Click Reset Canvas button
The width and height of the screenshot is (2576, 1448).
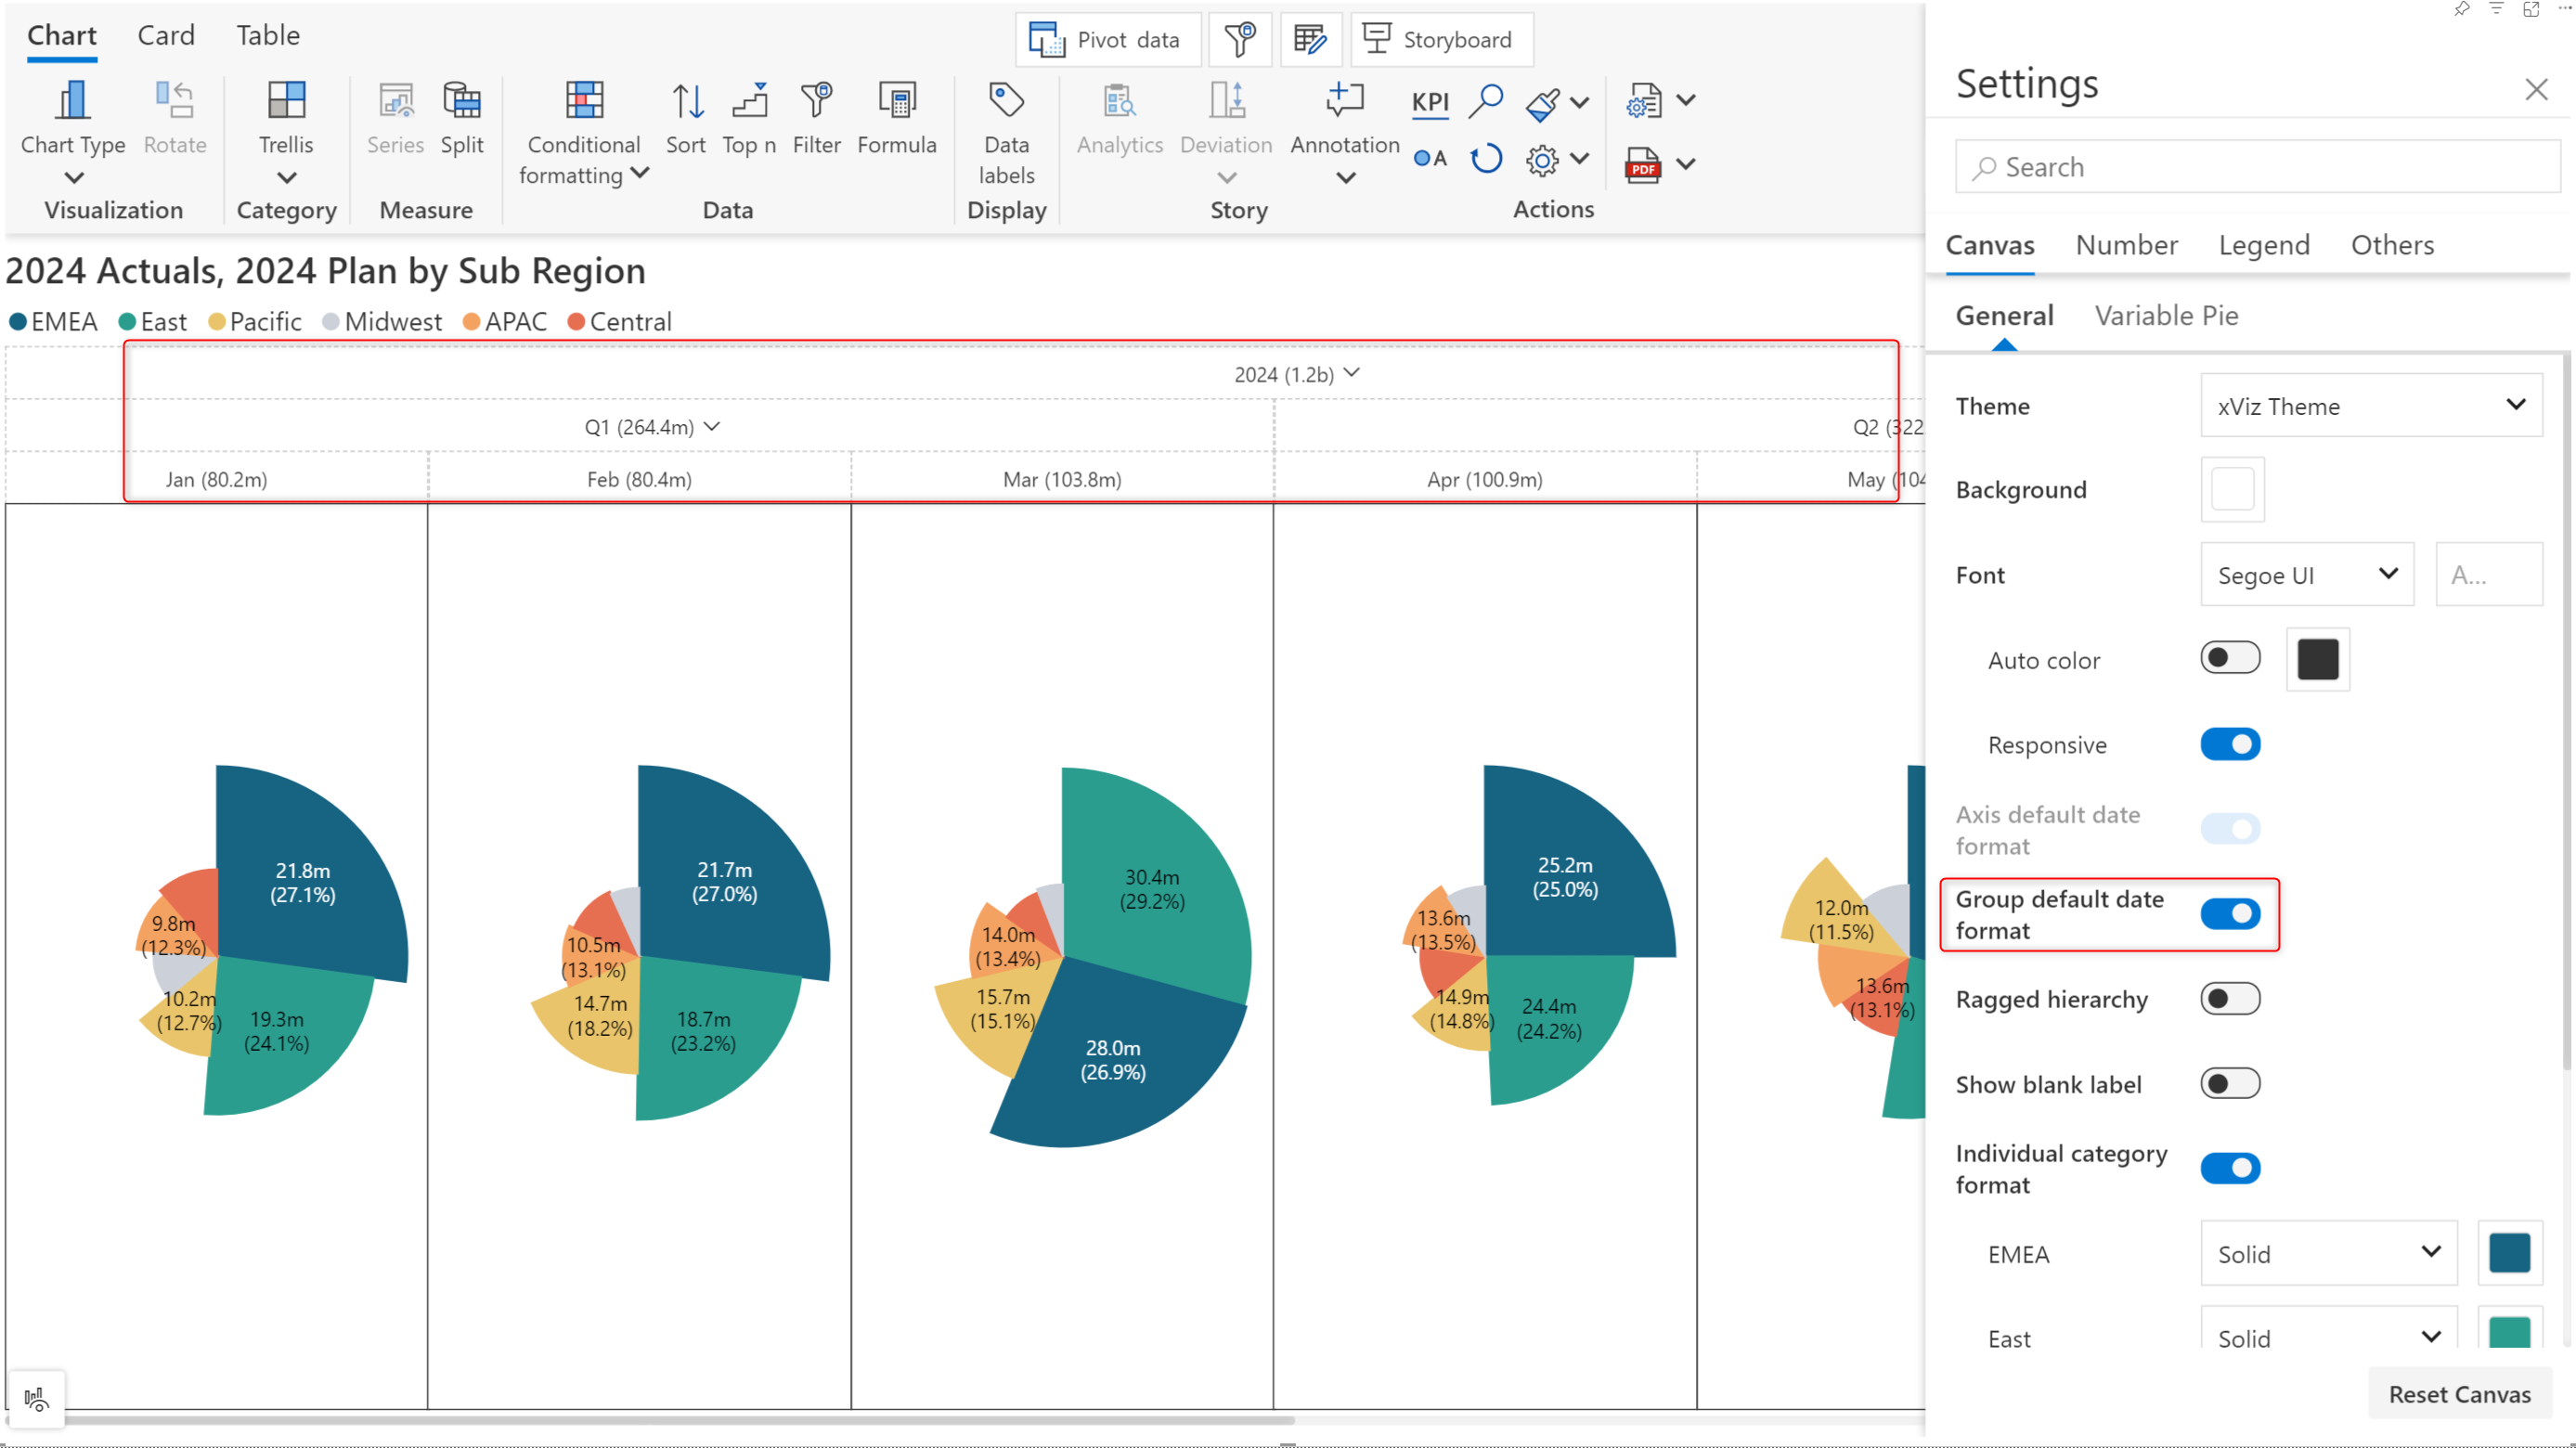pyautogui.click(x=2459, y=1393)
